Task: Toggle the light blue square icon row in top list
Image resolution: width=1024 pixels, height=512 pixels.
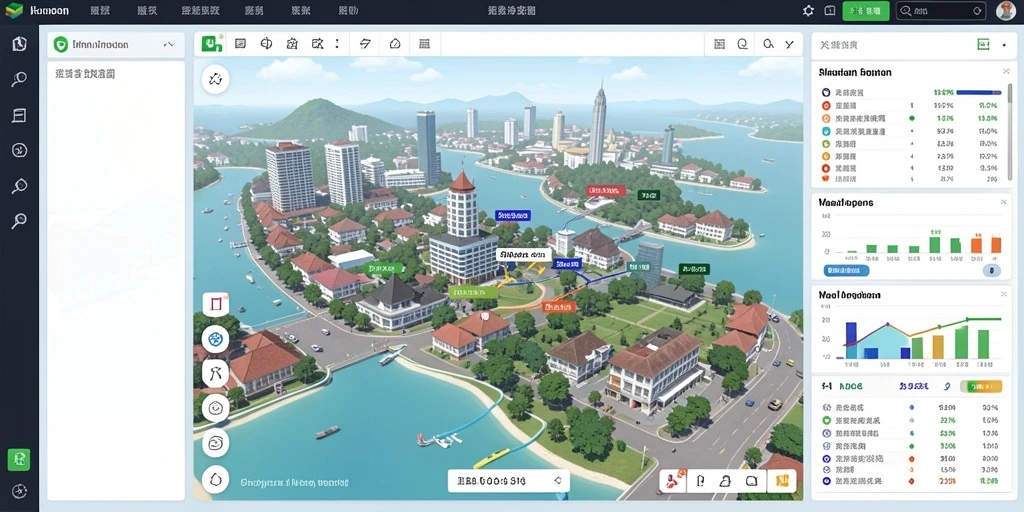Action: tap(825, 131)
